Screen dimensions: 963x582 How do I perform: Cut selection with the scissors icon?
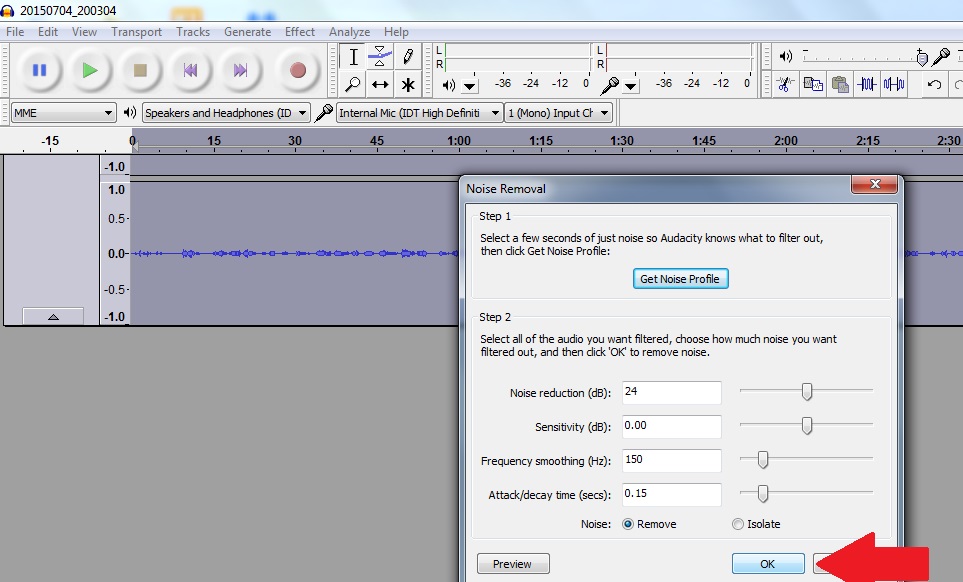pyautogui.click(x=784, y=84)
